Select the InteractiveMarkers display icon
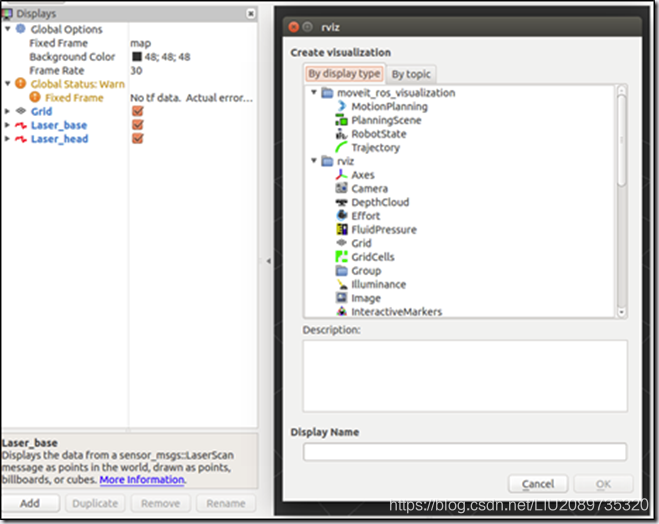 pos(341,311)
